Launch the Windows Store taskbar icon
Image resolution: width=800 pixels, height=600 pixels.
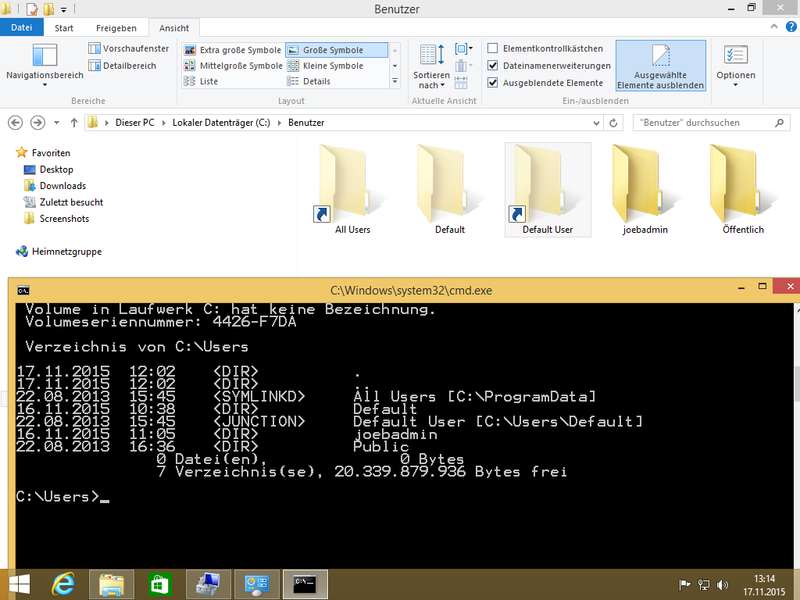[x=157, y=584]
